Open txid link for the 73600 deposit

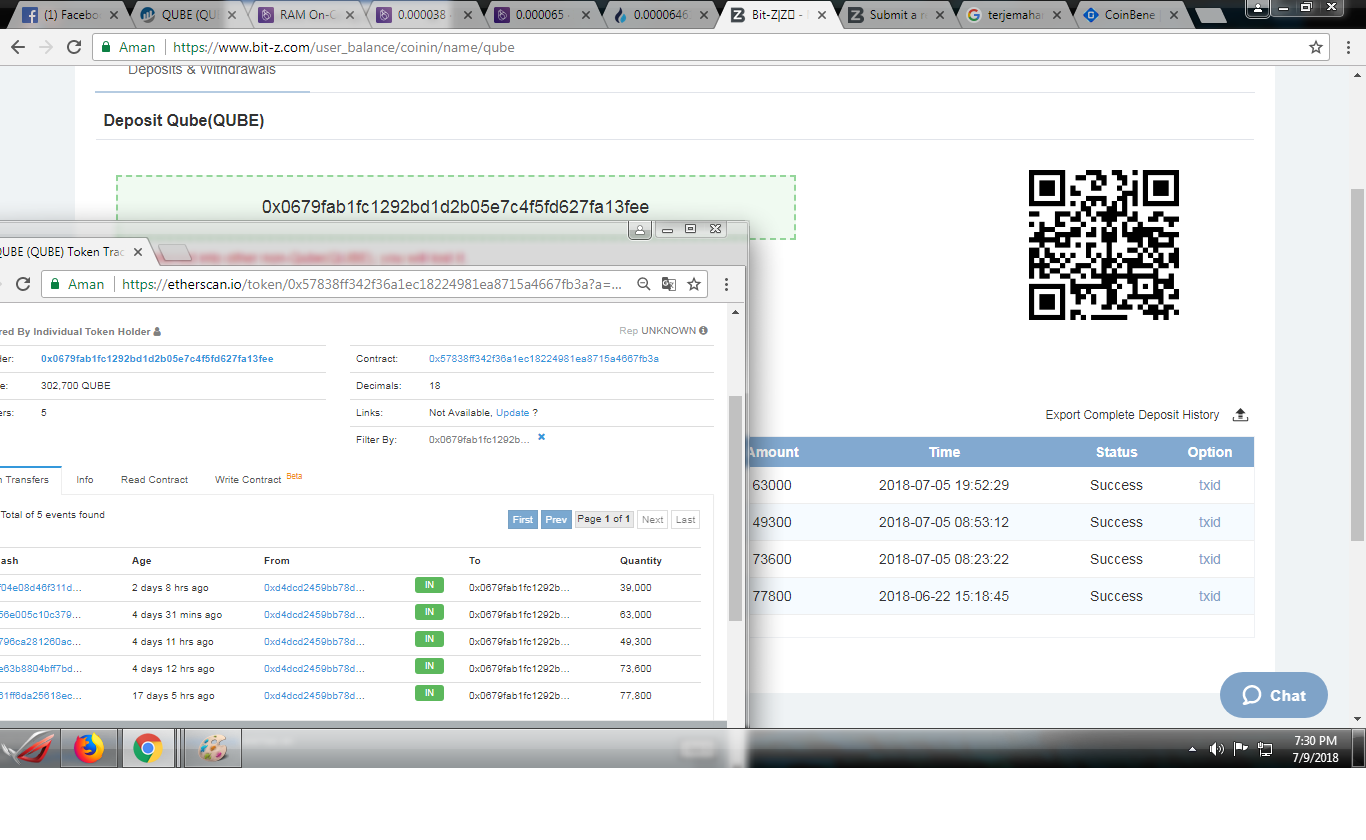(1210, 559)
